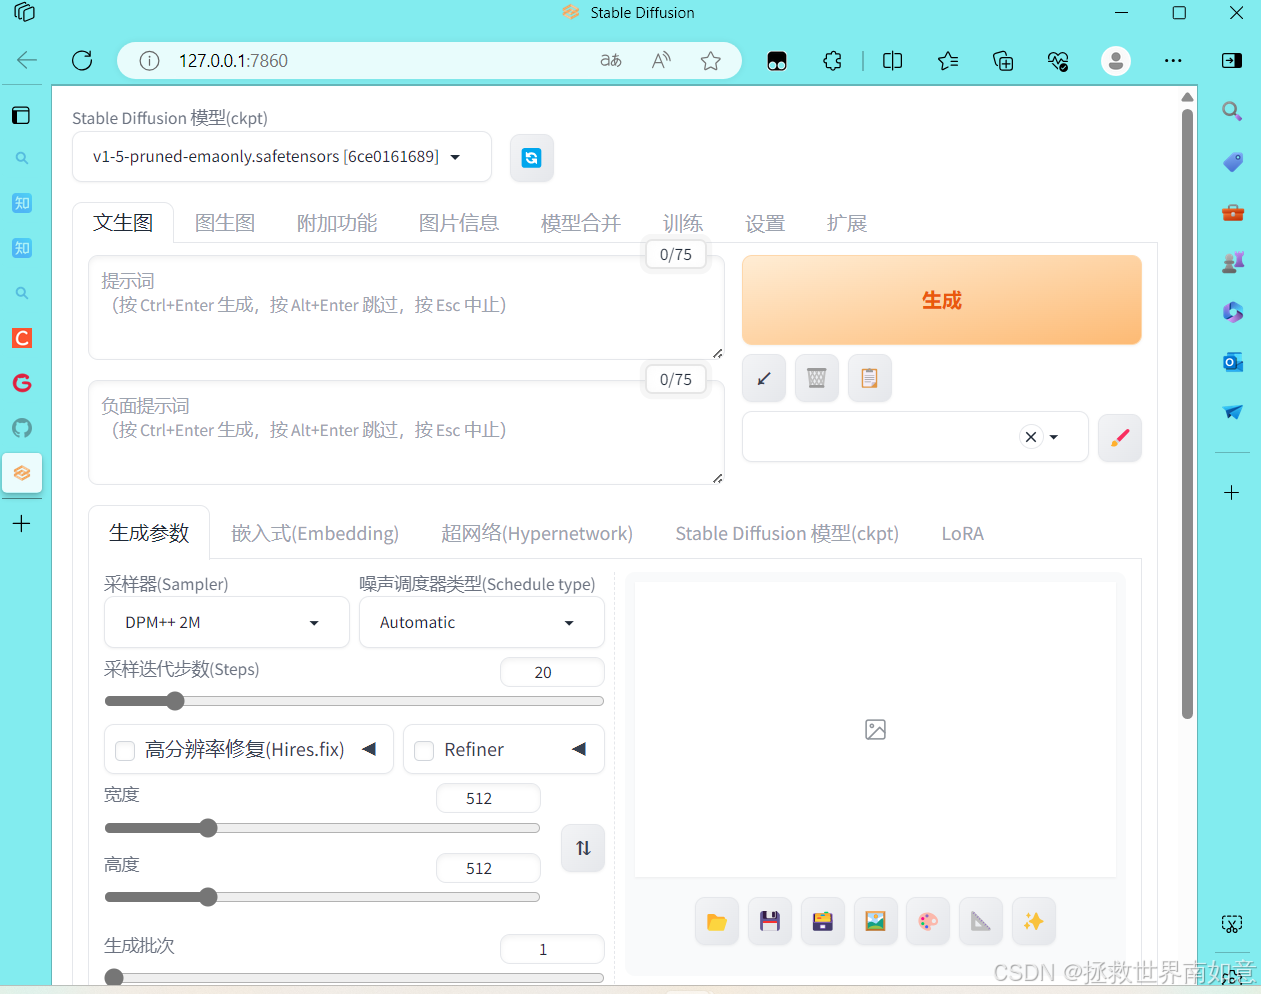The height and width of the screenshot is (994, 1261).
Task: Switch to the 设置 tab
Action: [x=765, y=223]
